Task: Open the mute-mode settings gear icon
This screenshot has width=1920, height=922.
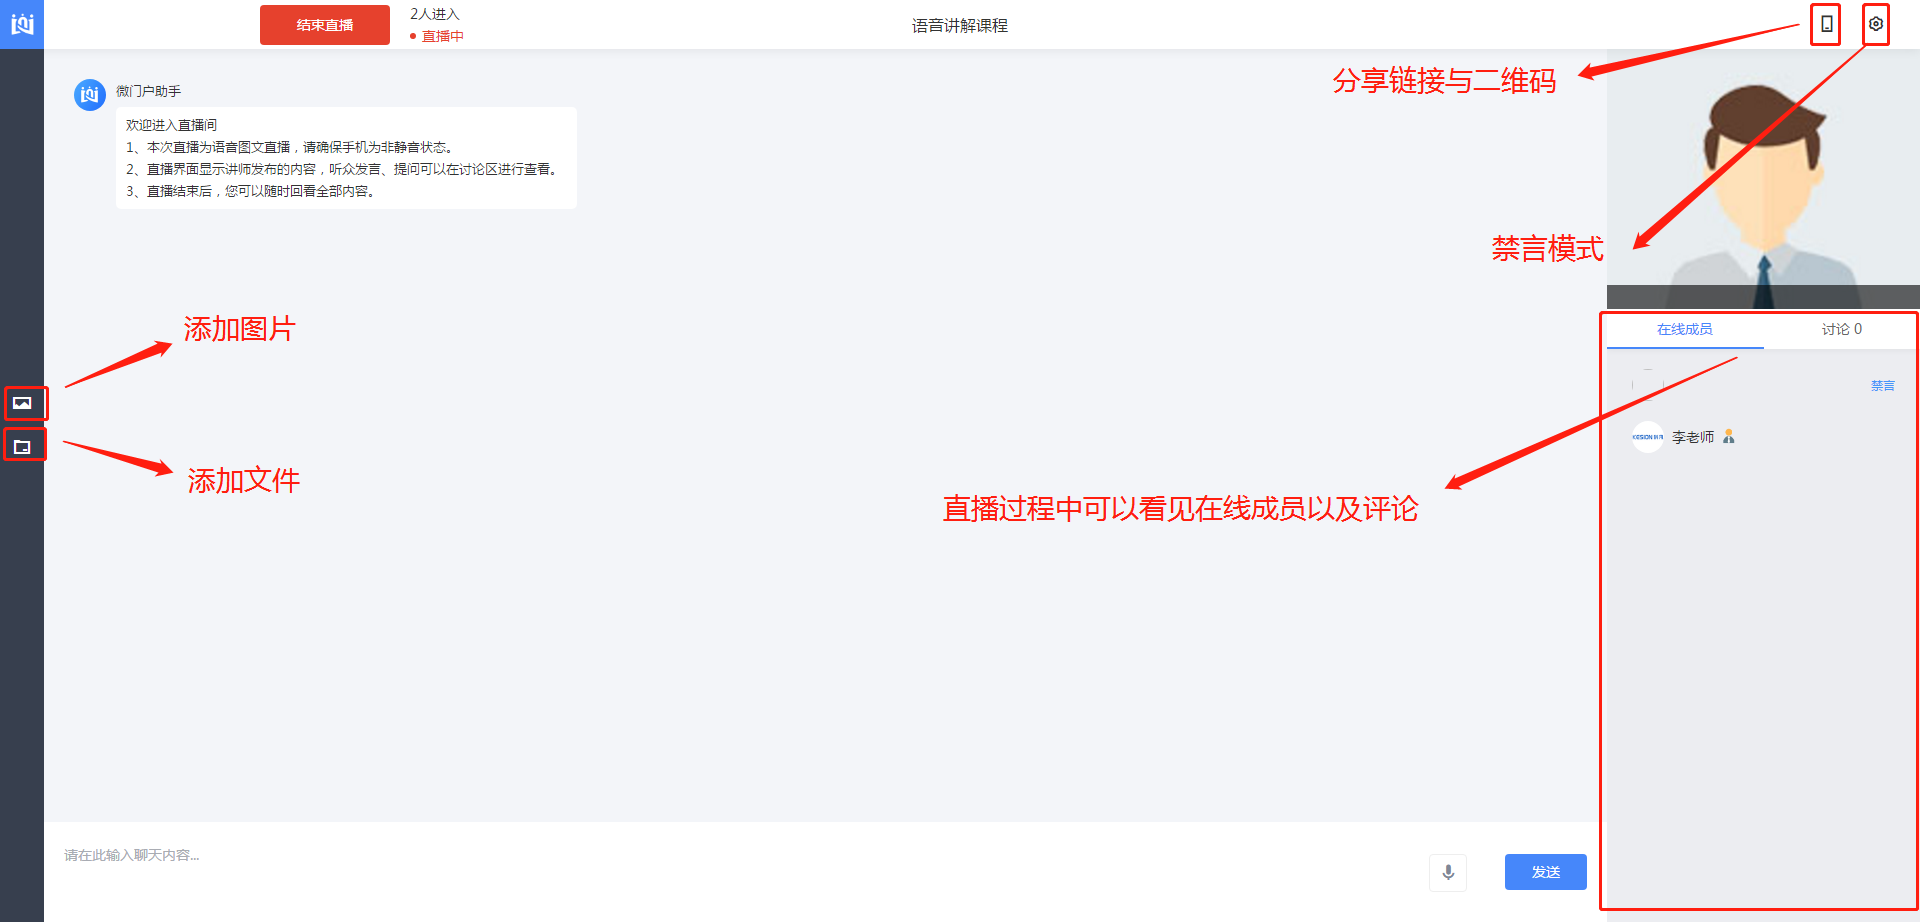Action: 1876,24
